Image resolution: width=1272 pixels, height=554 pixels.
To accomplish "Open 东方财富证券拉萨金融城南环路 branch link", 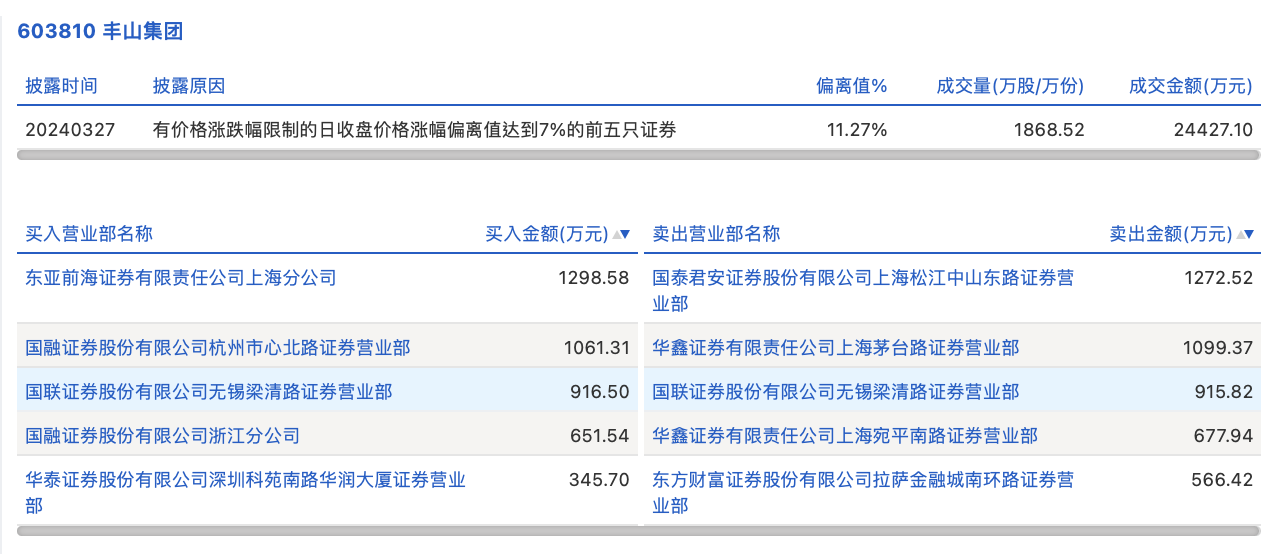I will 863,480.
